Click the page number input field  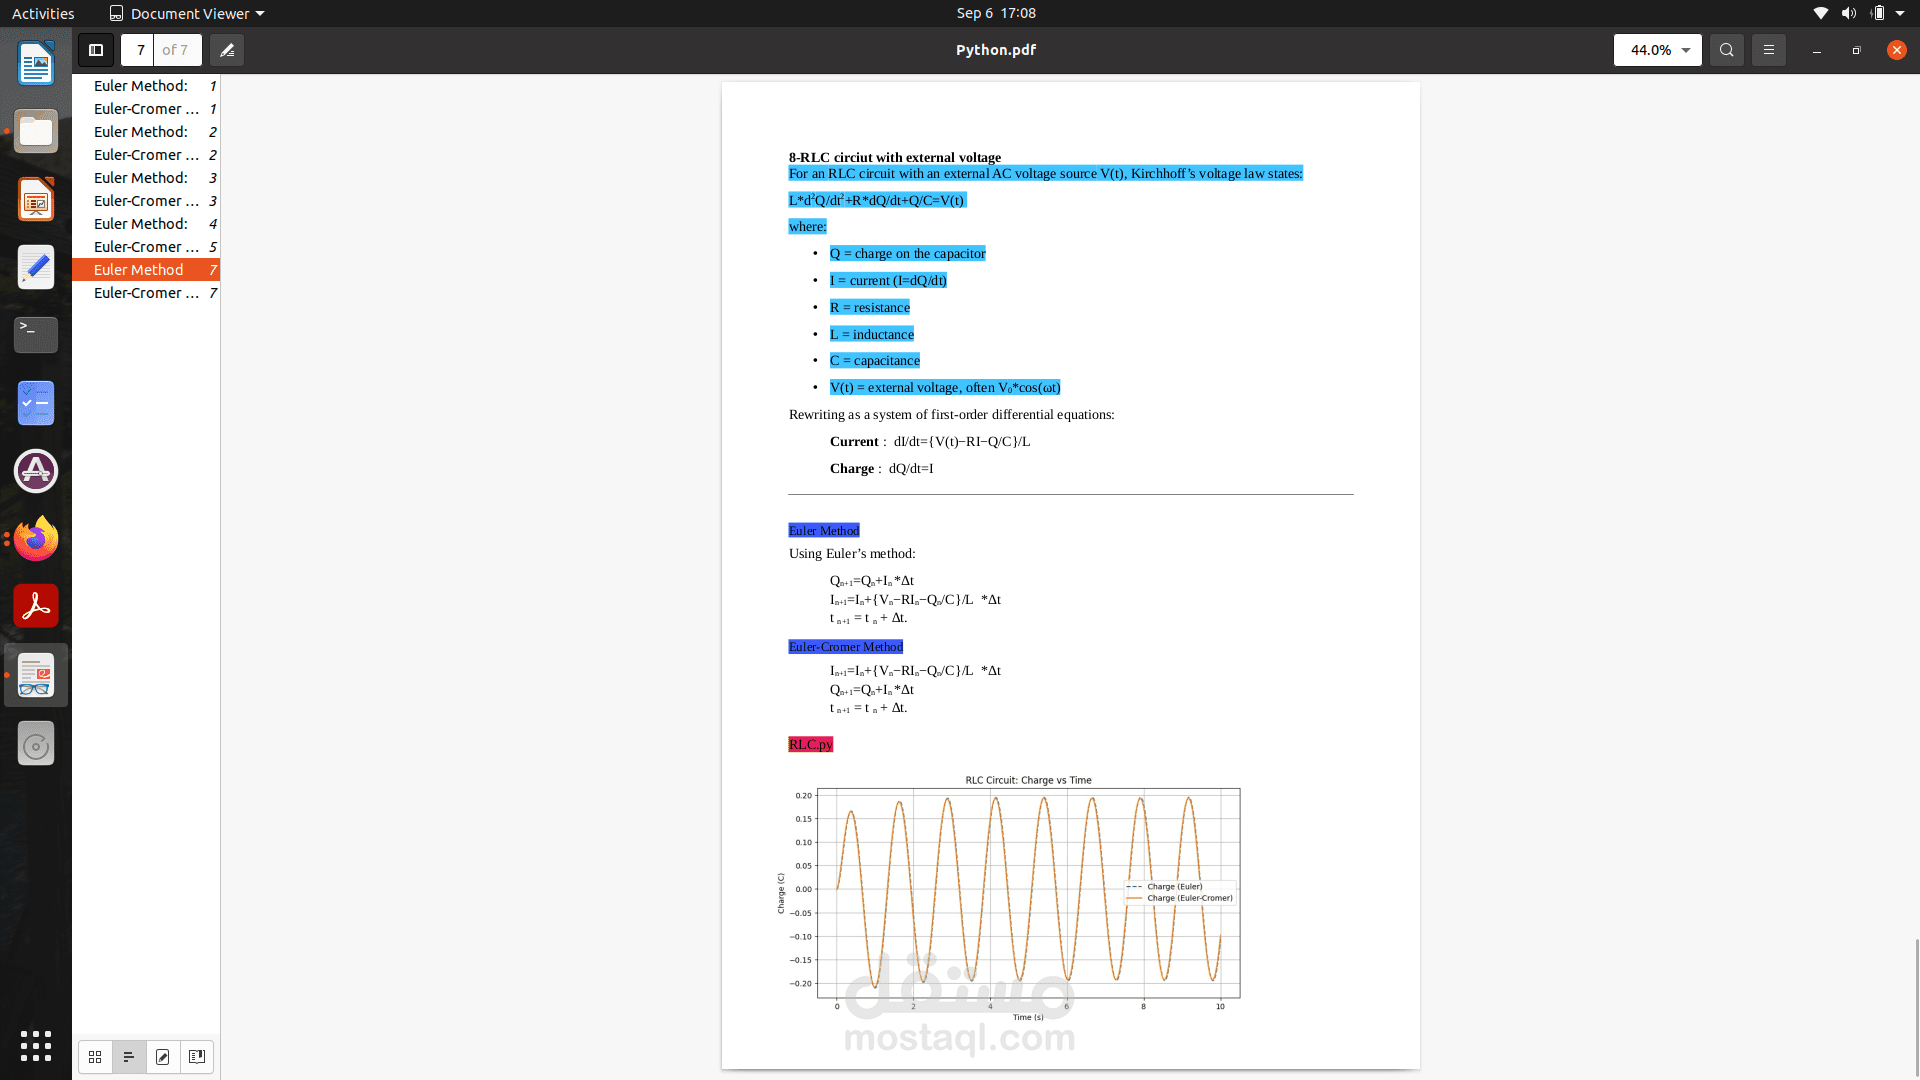(x=140, y=50)
